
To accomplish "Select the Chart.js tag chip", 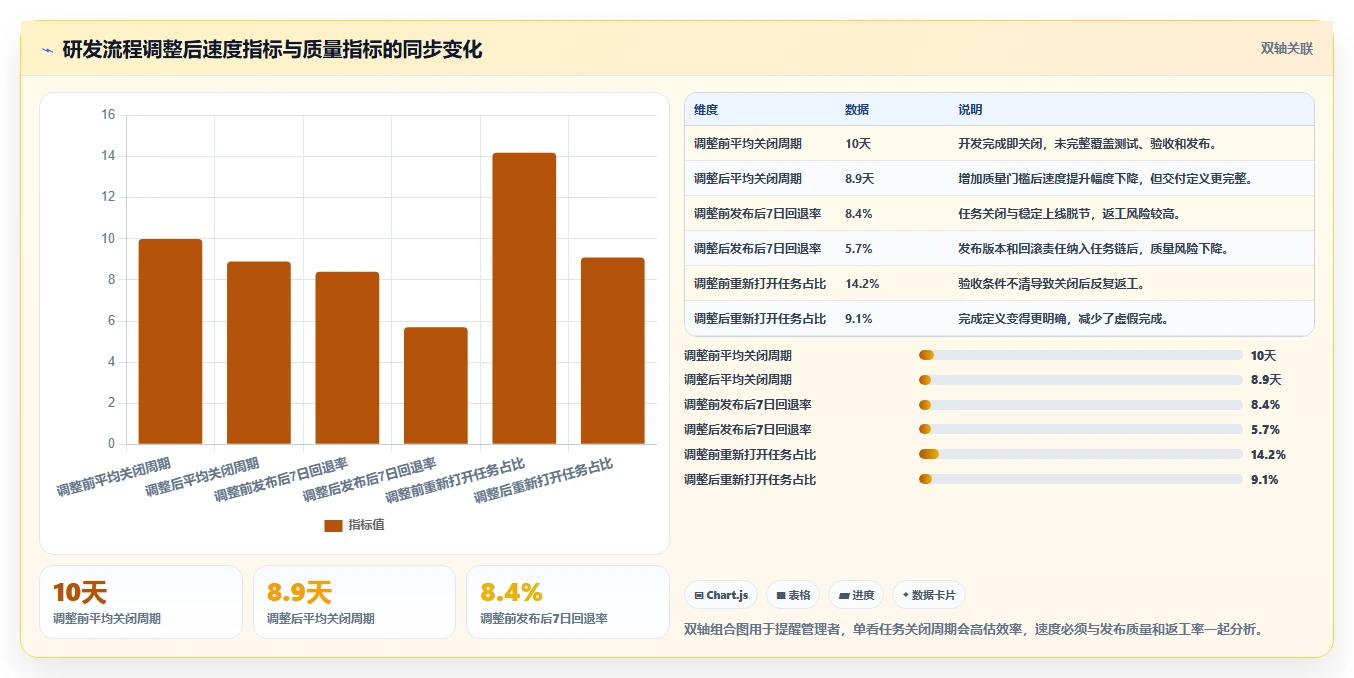I will coord(721,595).
